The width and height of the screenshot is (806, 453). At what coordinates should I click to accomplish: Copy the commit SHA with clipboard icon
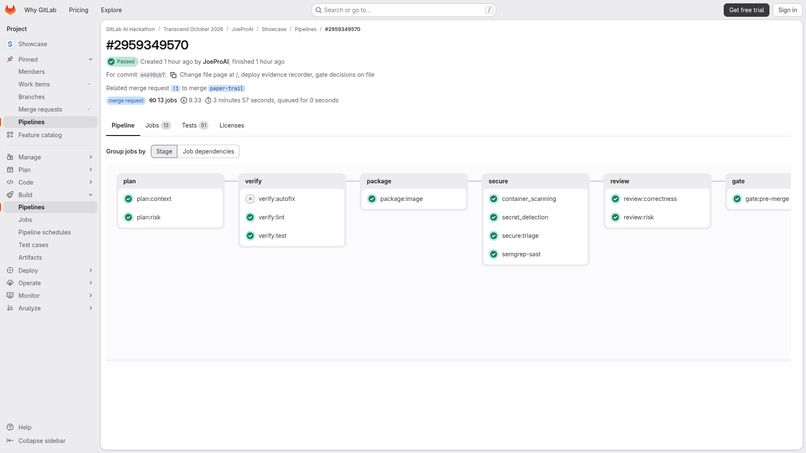[x=173, y=75]
